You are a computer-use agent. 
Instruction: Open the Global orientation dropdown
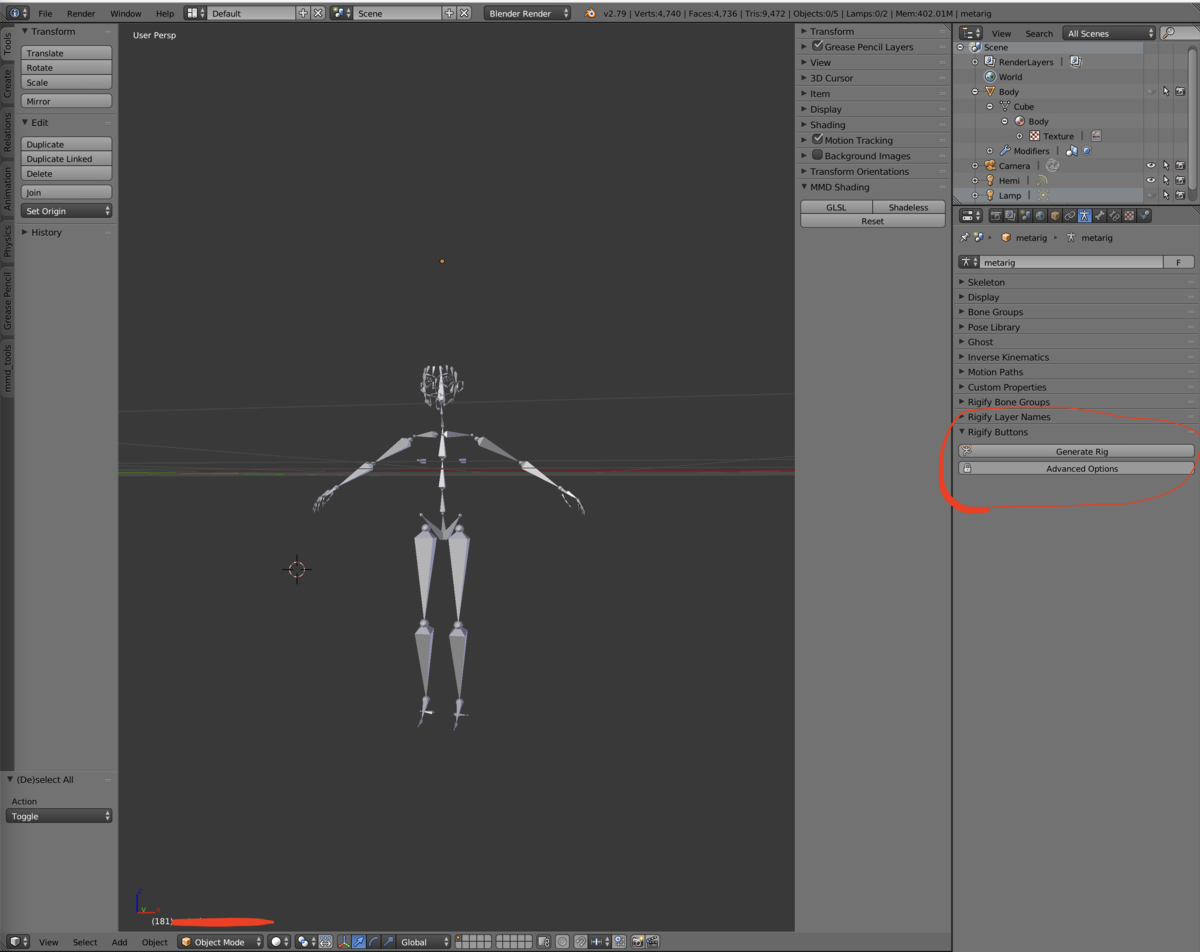425,942
